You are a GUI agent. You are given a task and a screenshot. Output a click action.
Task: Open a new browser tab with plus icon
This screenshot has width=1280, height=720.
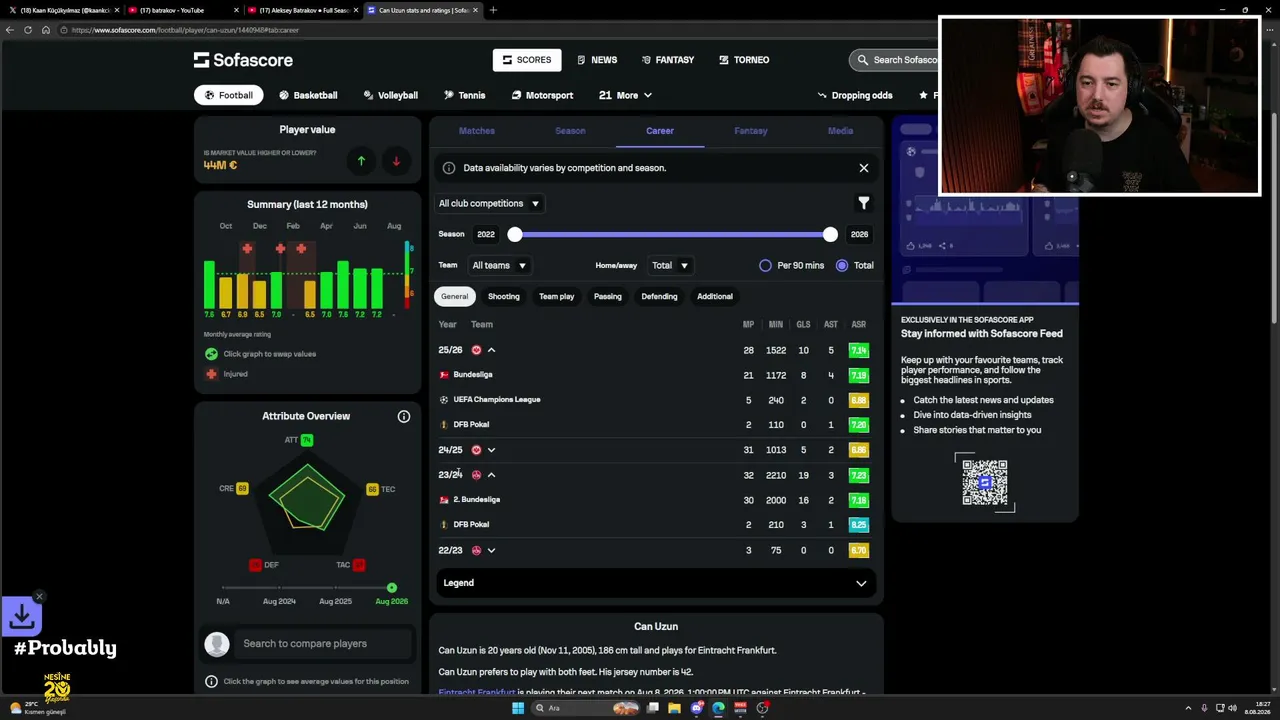pyautogui.click(x=493, y=10)
